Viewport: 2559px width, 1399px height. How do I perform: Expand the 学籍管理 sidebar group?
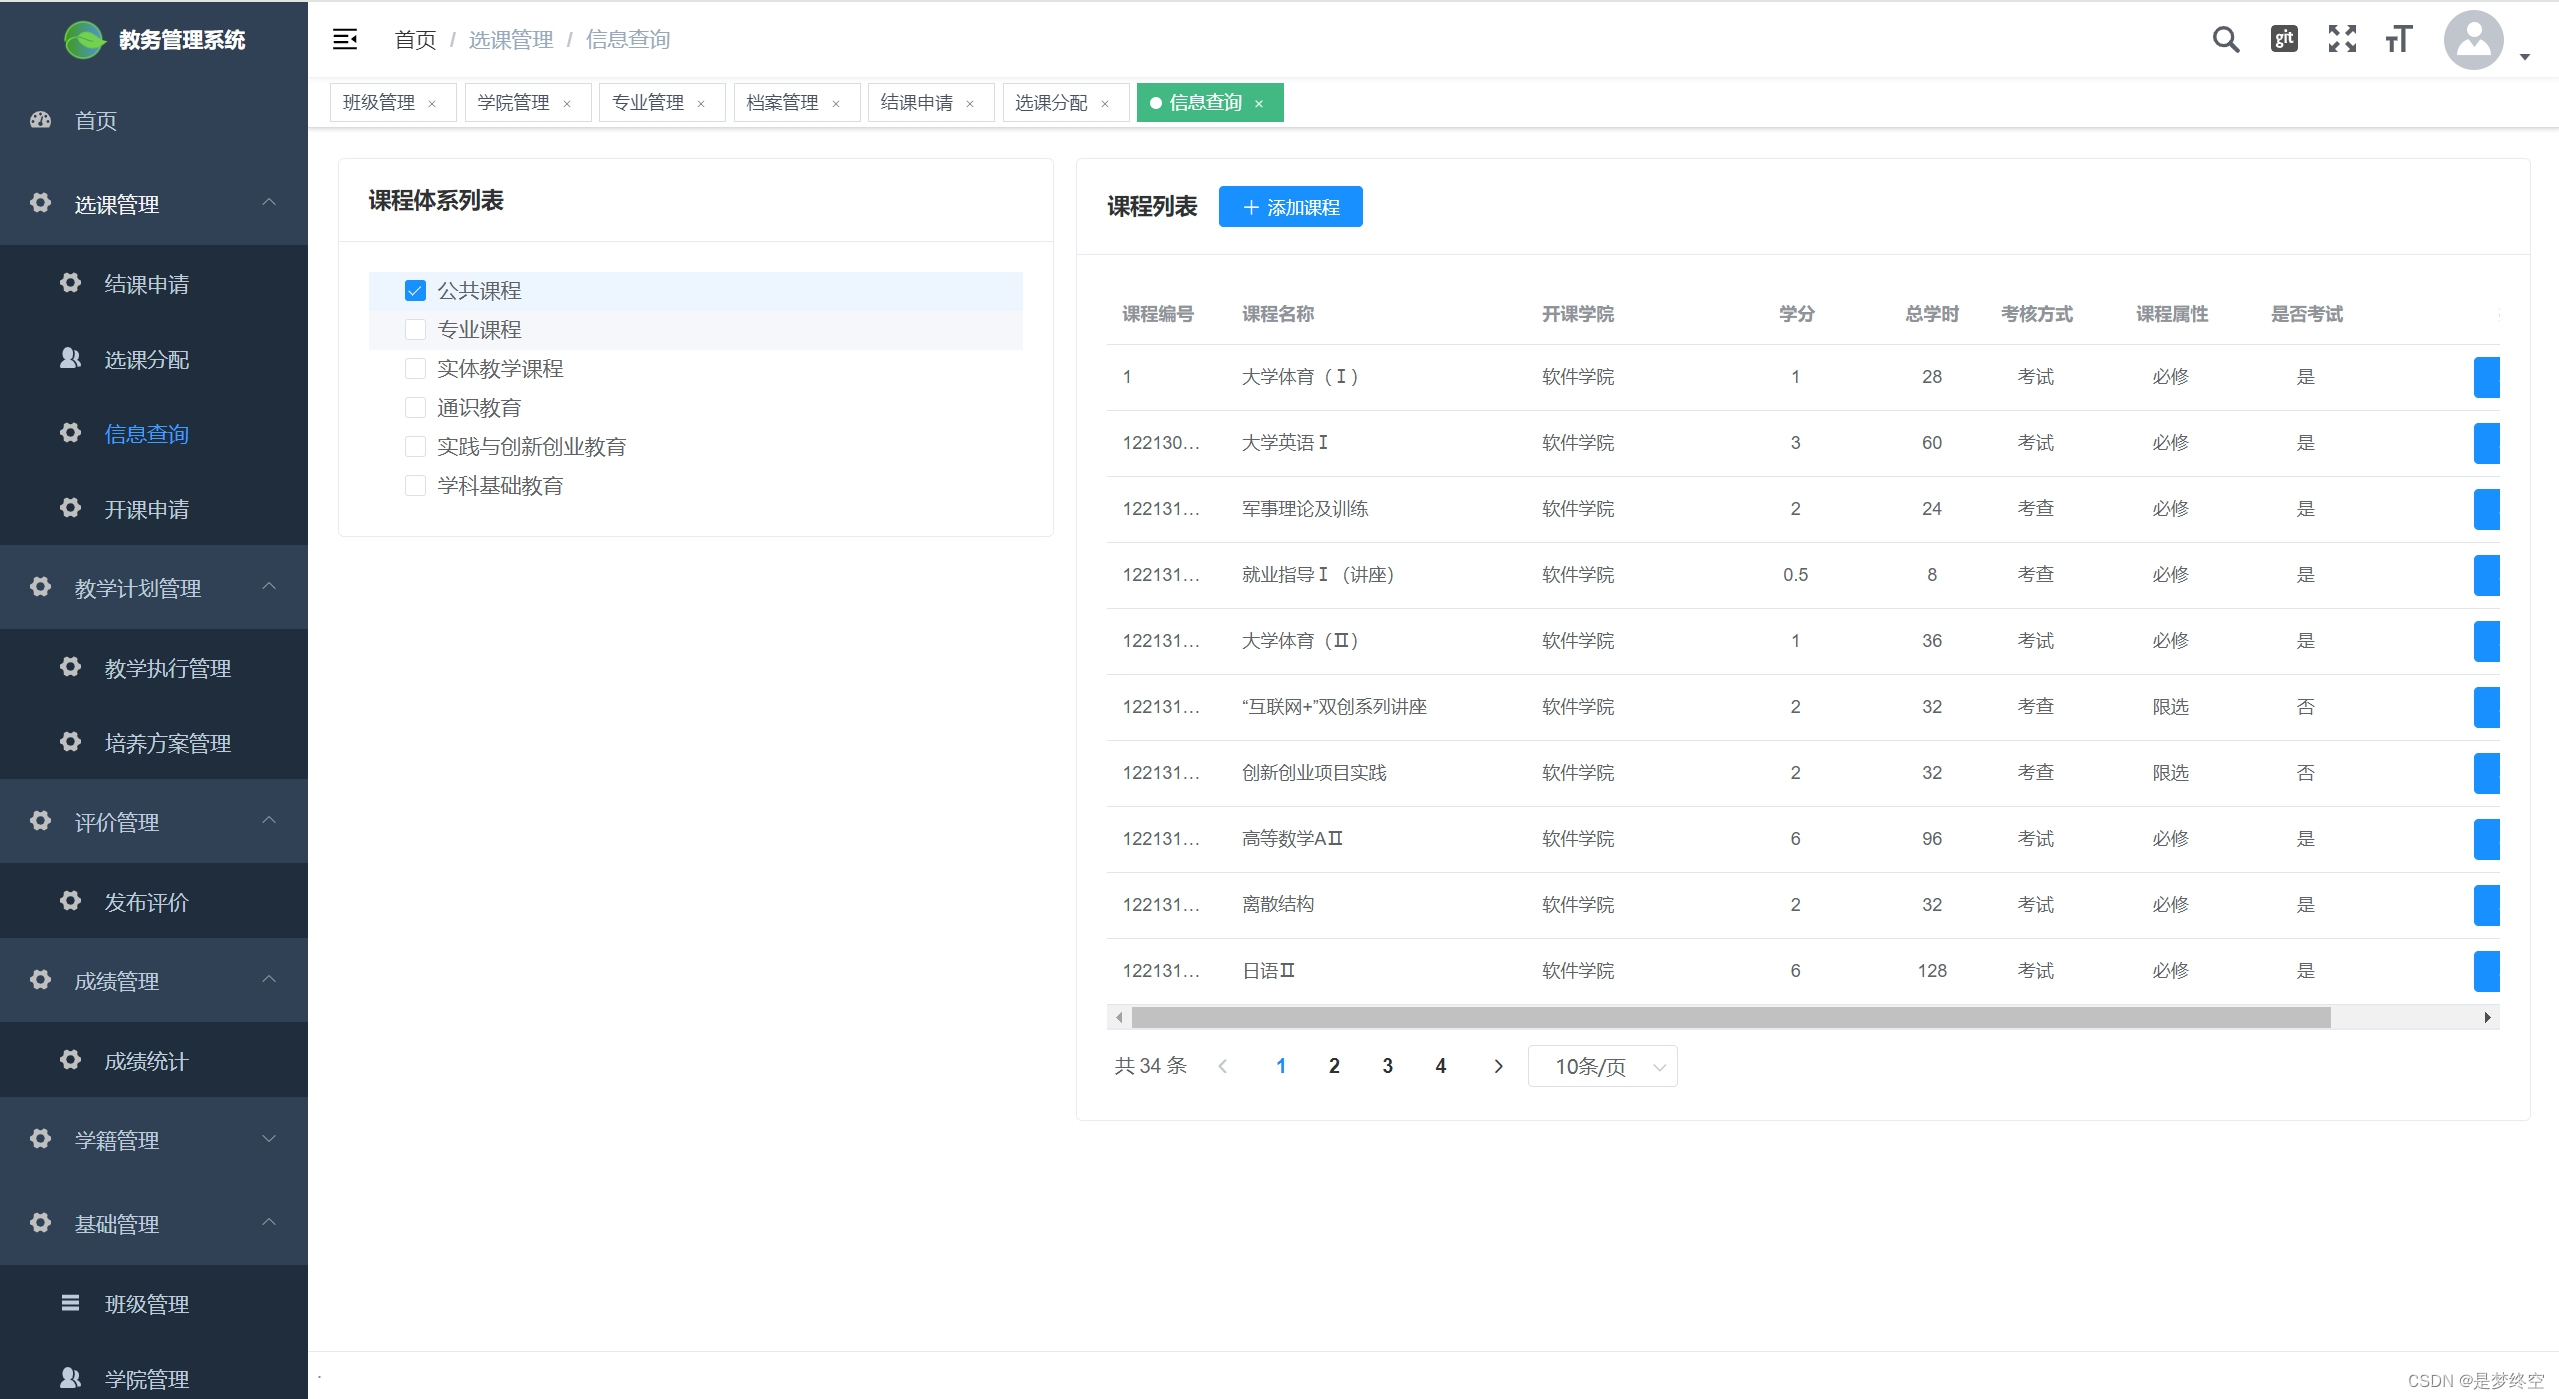click(x=154, y=1139)
